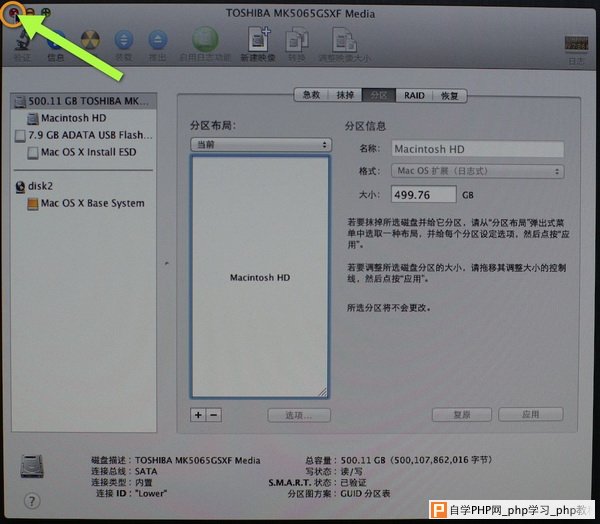Select Mac OS X Install ESD volume
The width and height of the screenshot is (600, 524).
click(84, 152)
